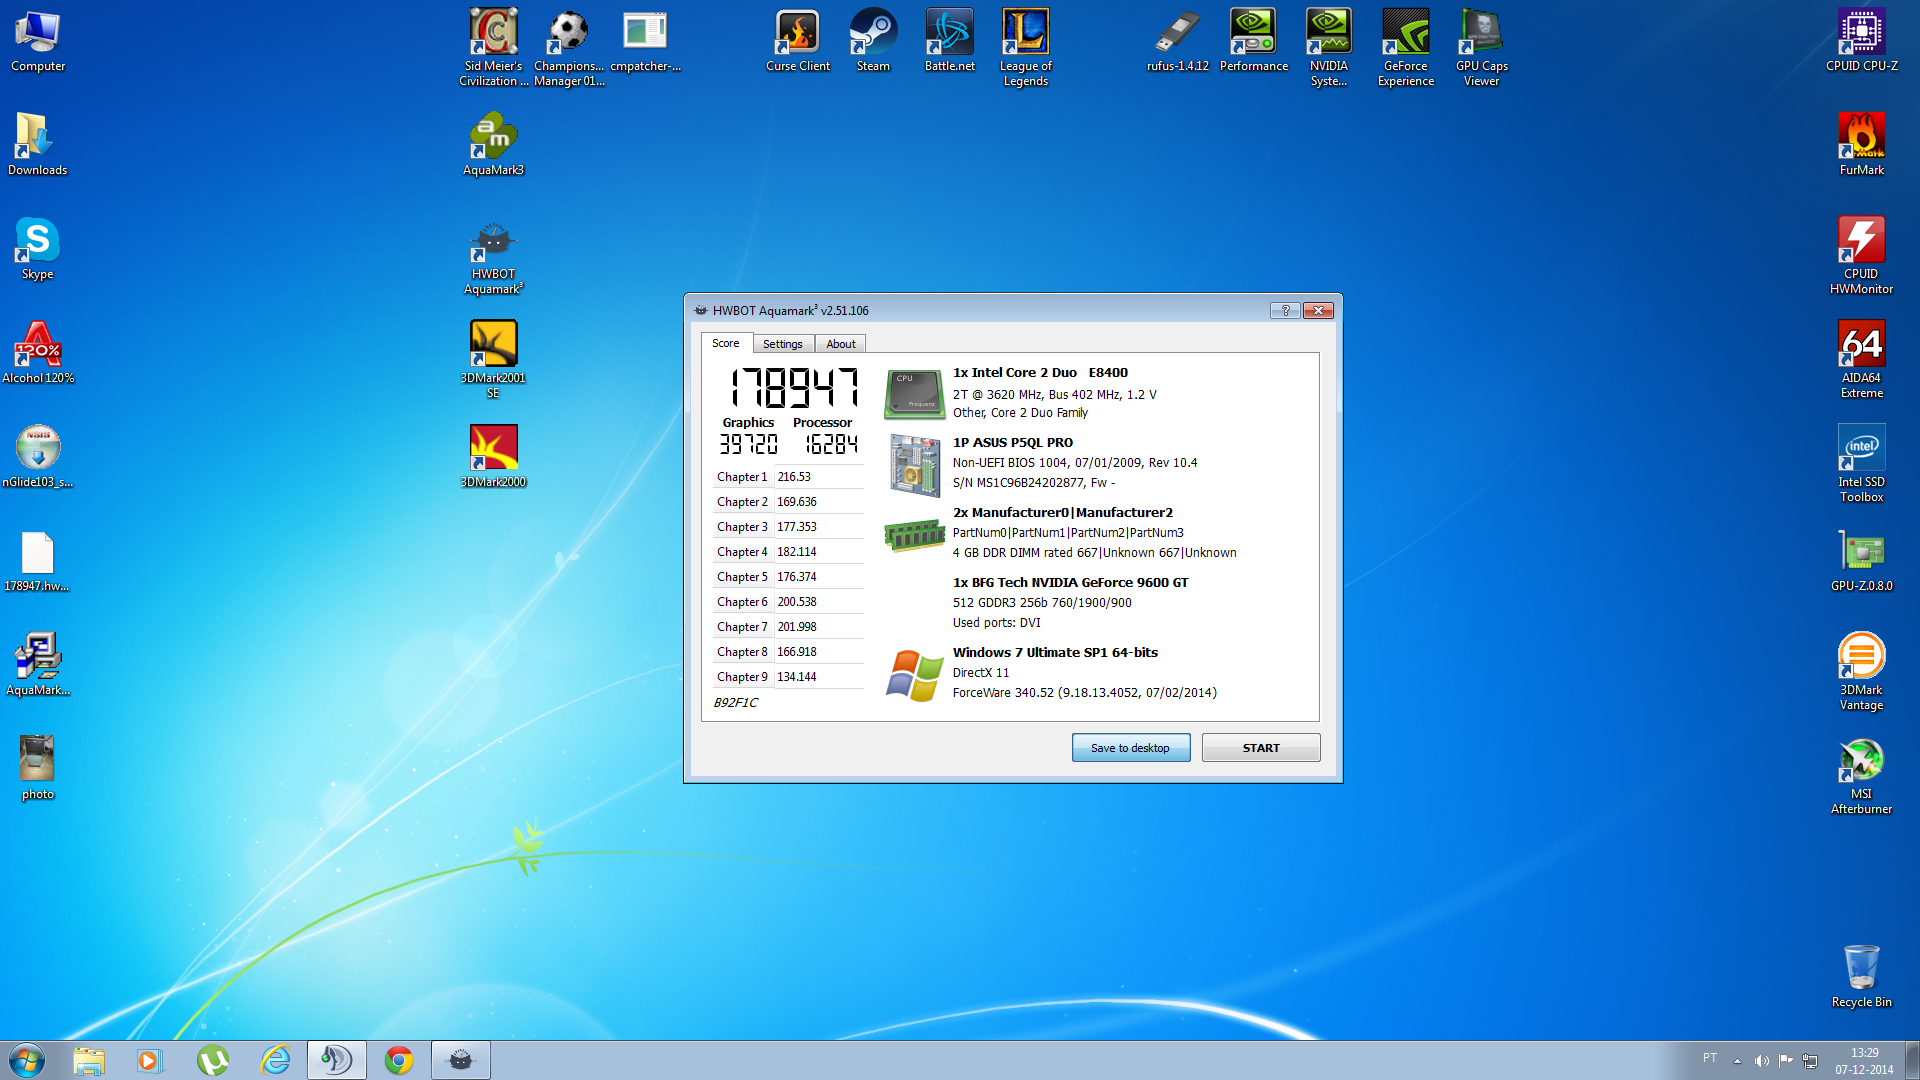1920x1080 pixels.
Task: Click Save to desktop button
Action: (x=1130, y=748)
